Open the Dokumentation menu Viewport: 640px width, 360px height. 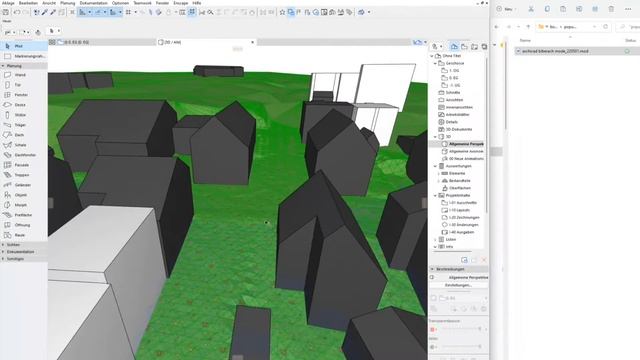[x=93, y=3]
